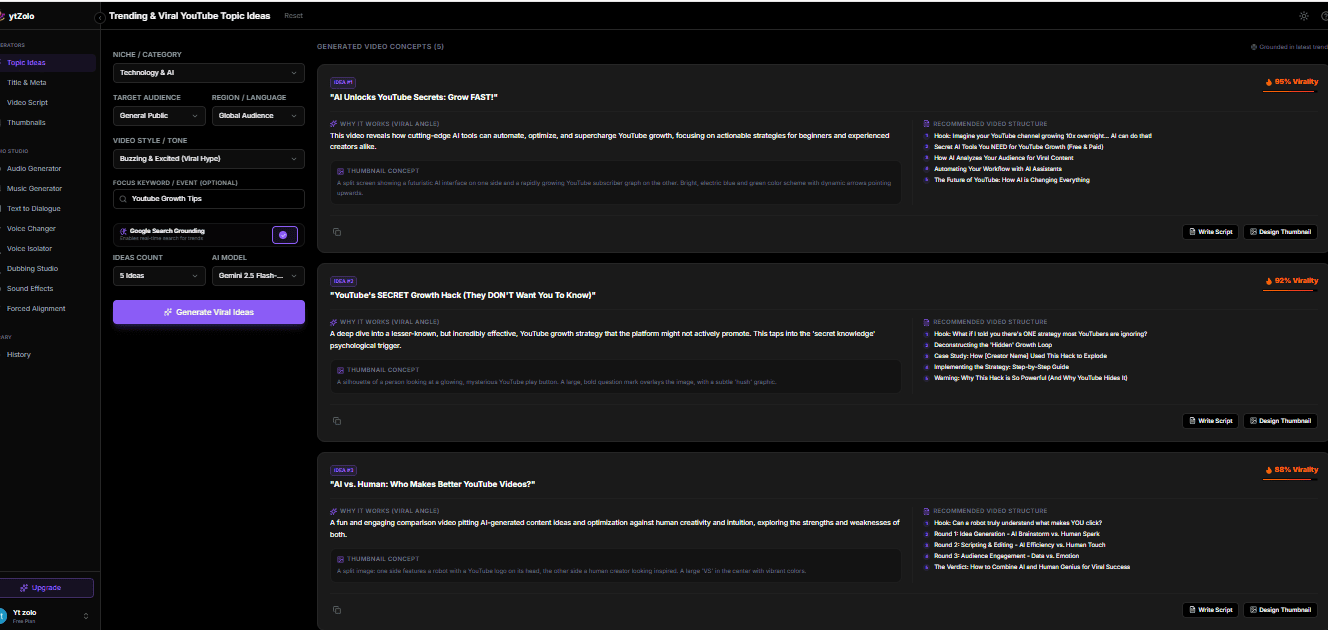
Task: Open the Video Style dropdown Buzzing & Excited
Action: click(209, 159)
